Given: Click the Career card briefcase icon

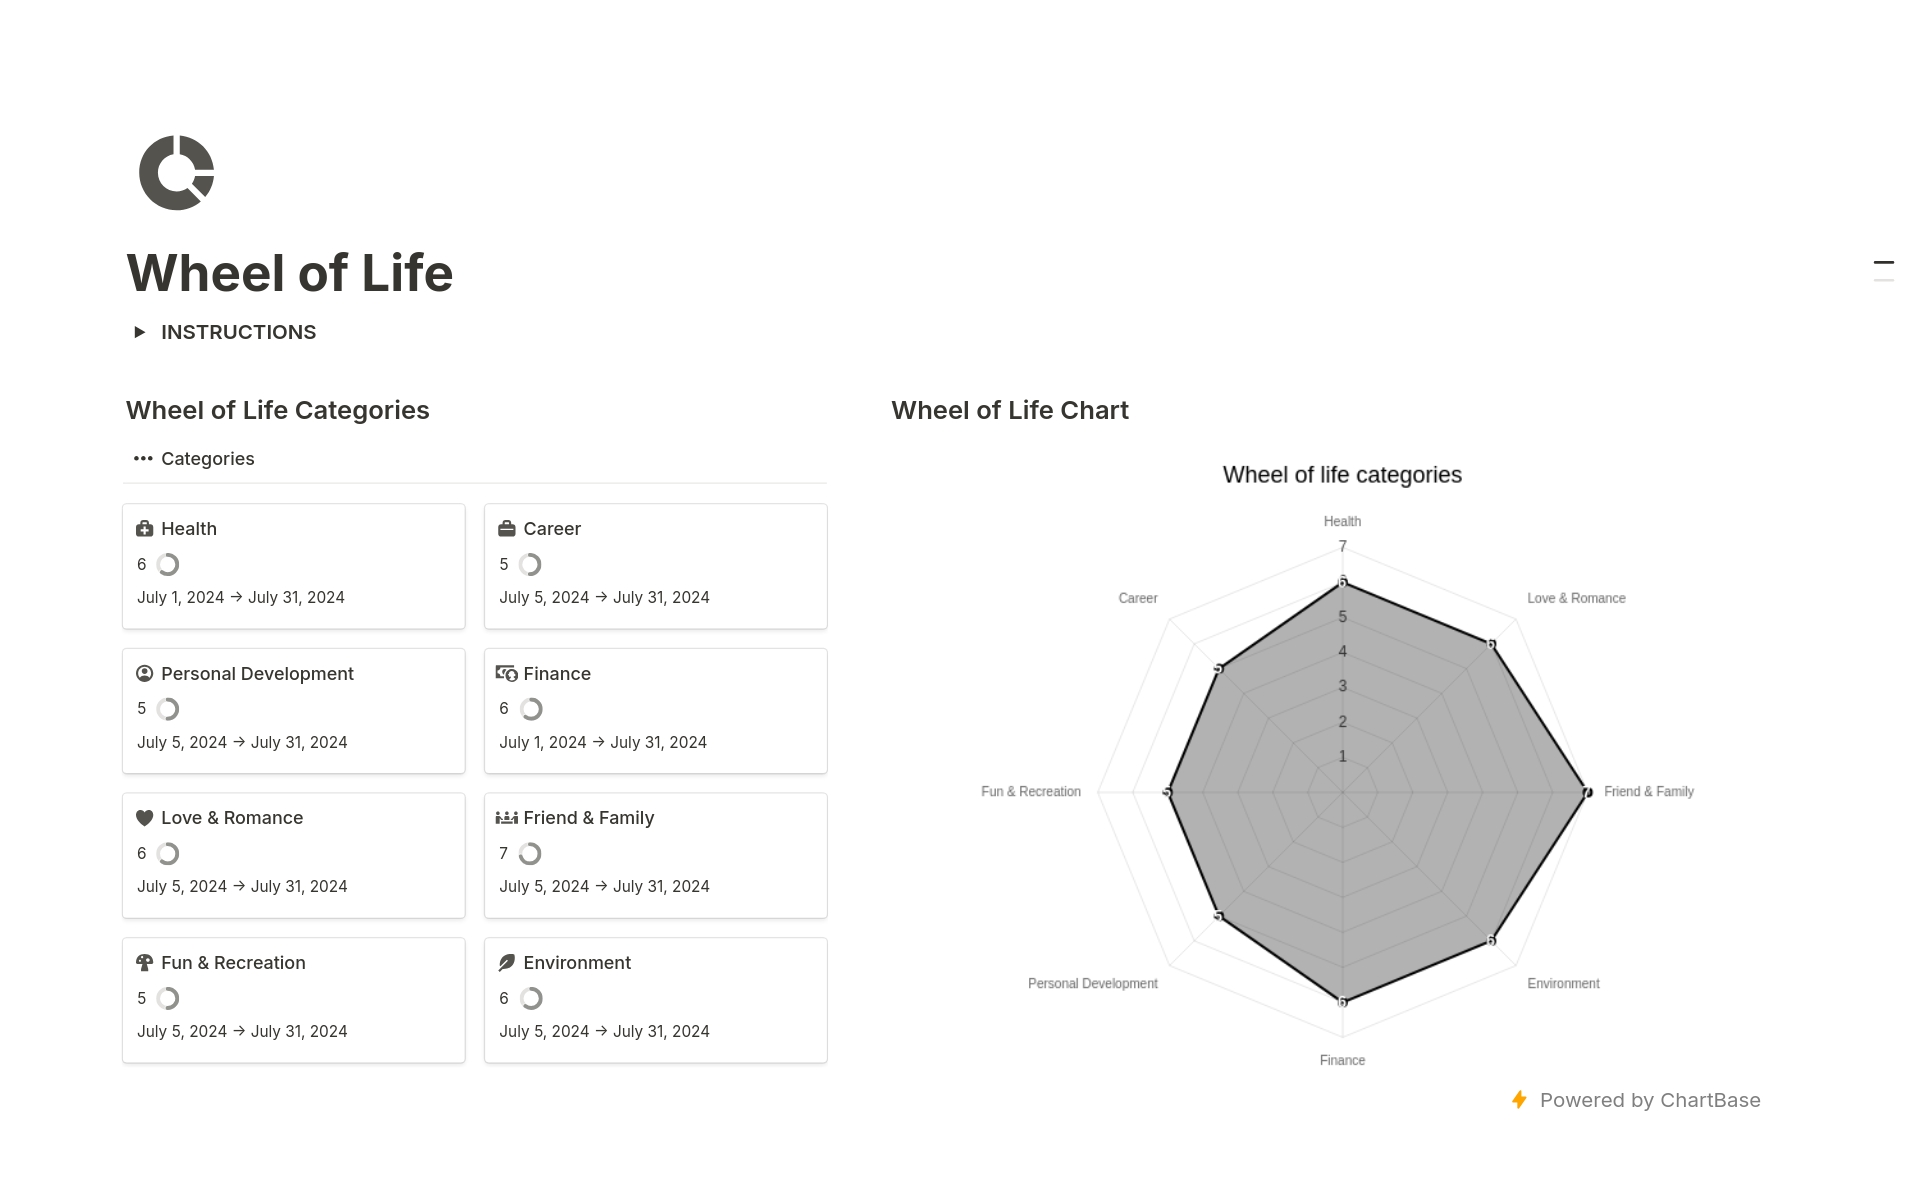Looking at the screenshot, I should [507, 529].
